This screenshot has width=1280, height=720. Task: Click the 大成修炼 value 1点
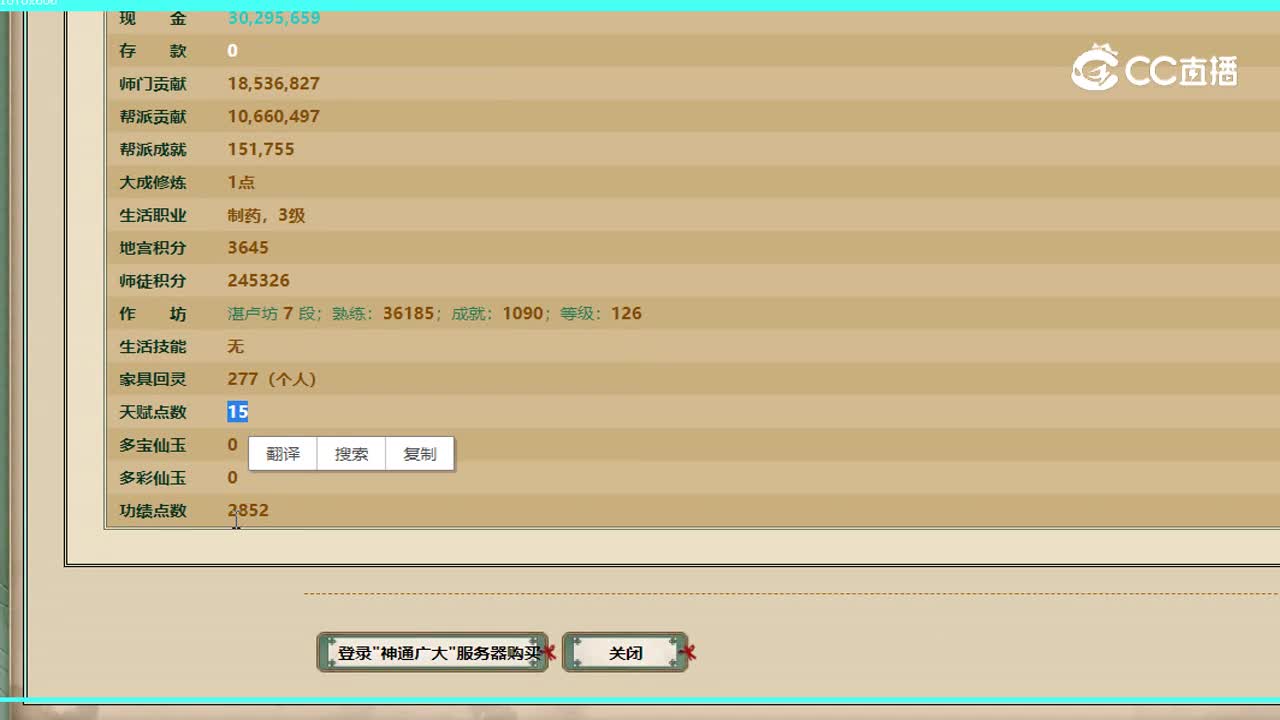[x=241, y=183]
